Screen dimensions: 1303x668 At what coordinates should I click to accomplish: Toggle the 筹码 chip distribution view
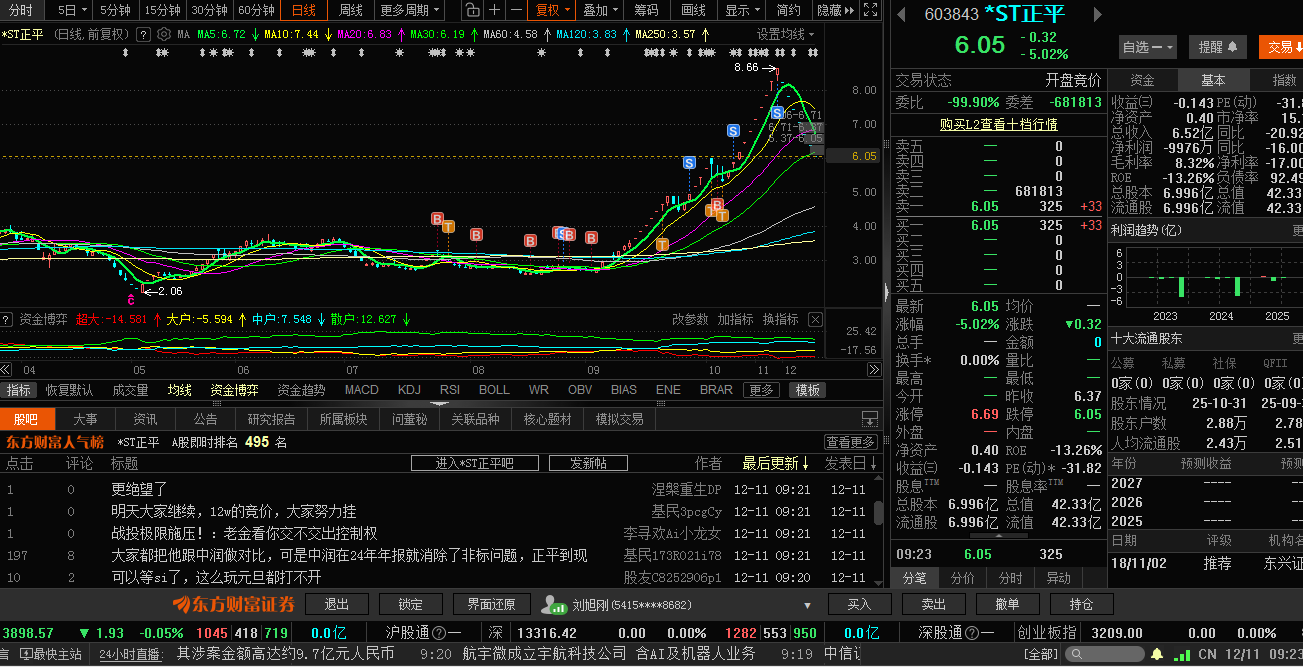tap(646, 10)
